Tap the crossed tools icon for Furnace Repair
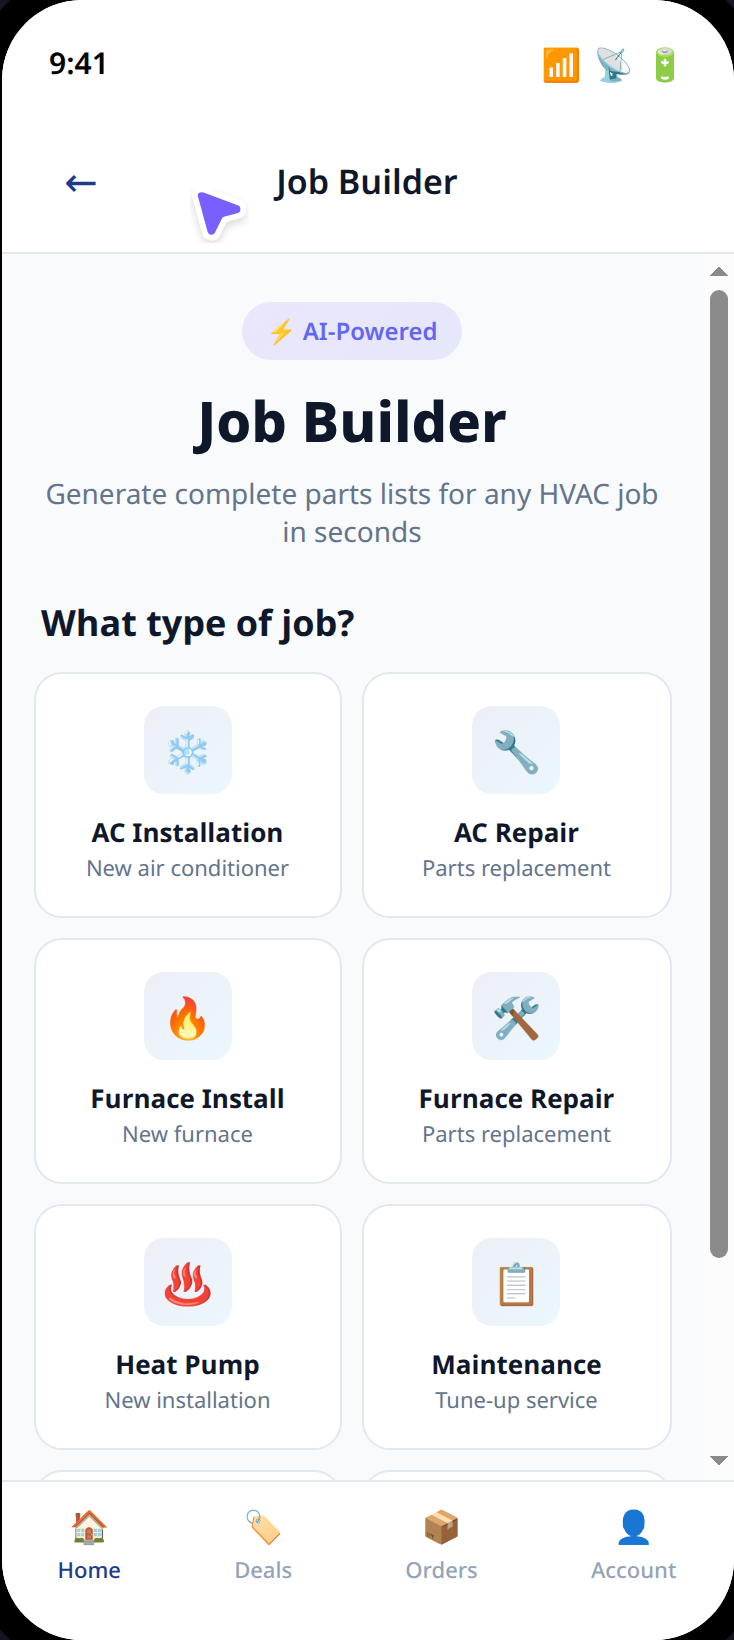Screen dimensions: 734x1640 pos(516,1016)
